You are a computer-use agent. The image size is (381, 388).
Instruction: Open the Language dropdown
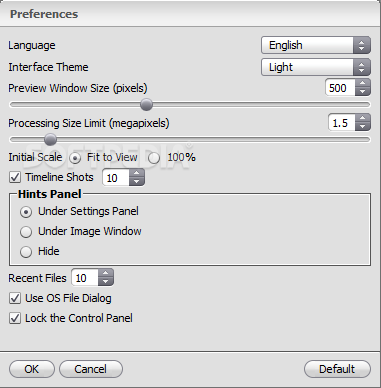(x=316, y=45)
